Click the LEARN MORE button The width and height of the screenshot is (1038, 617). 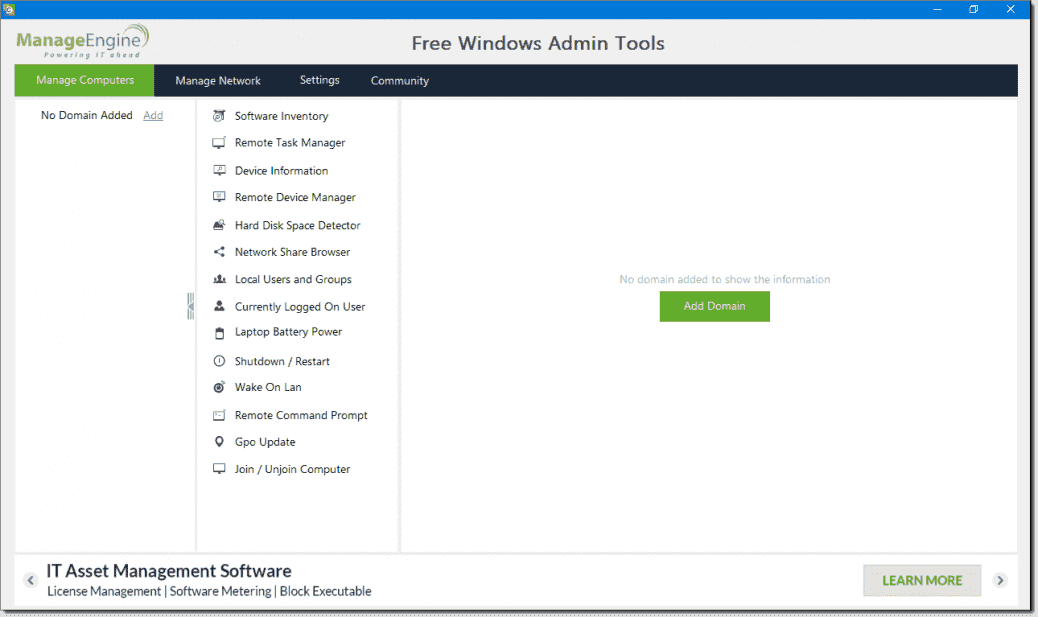click(922, 581)
